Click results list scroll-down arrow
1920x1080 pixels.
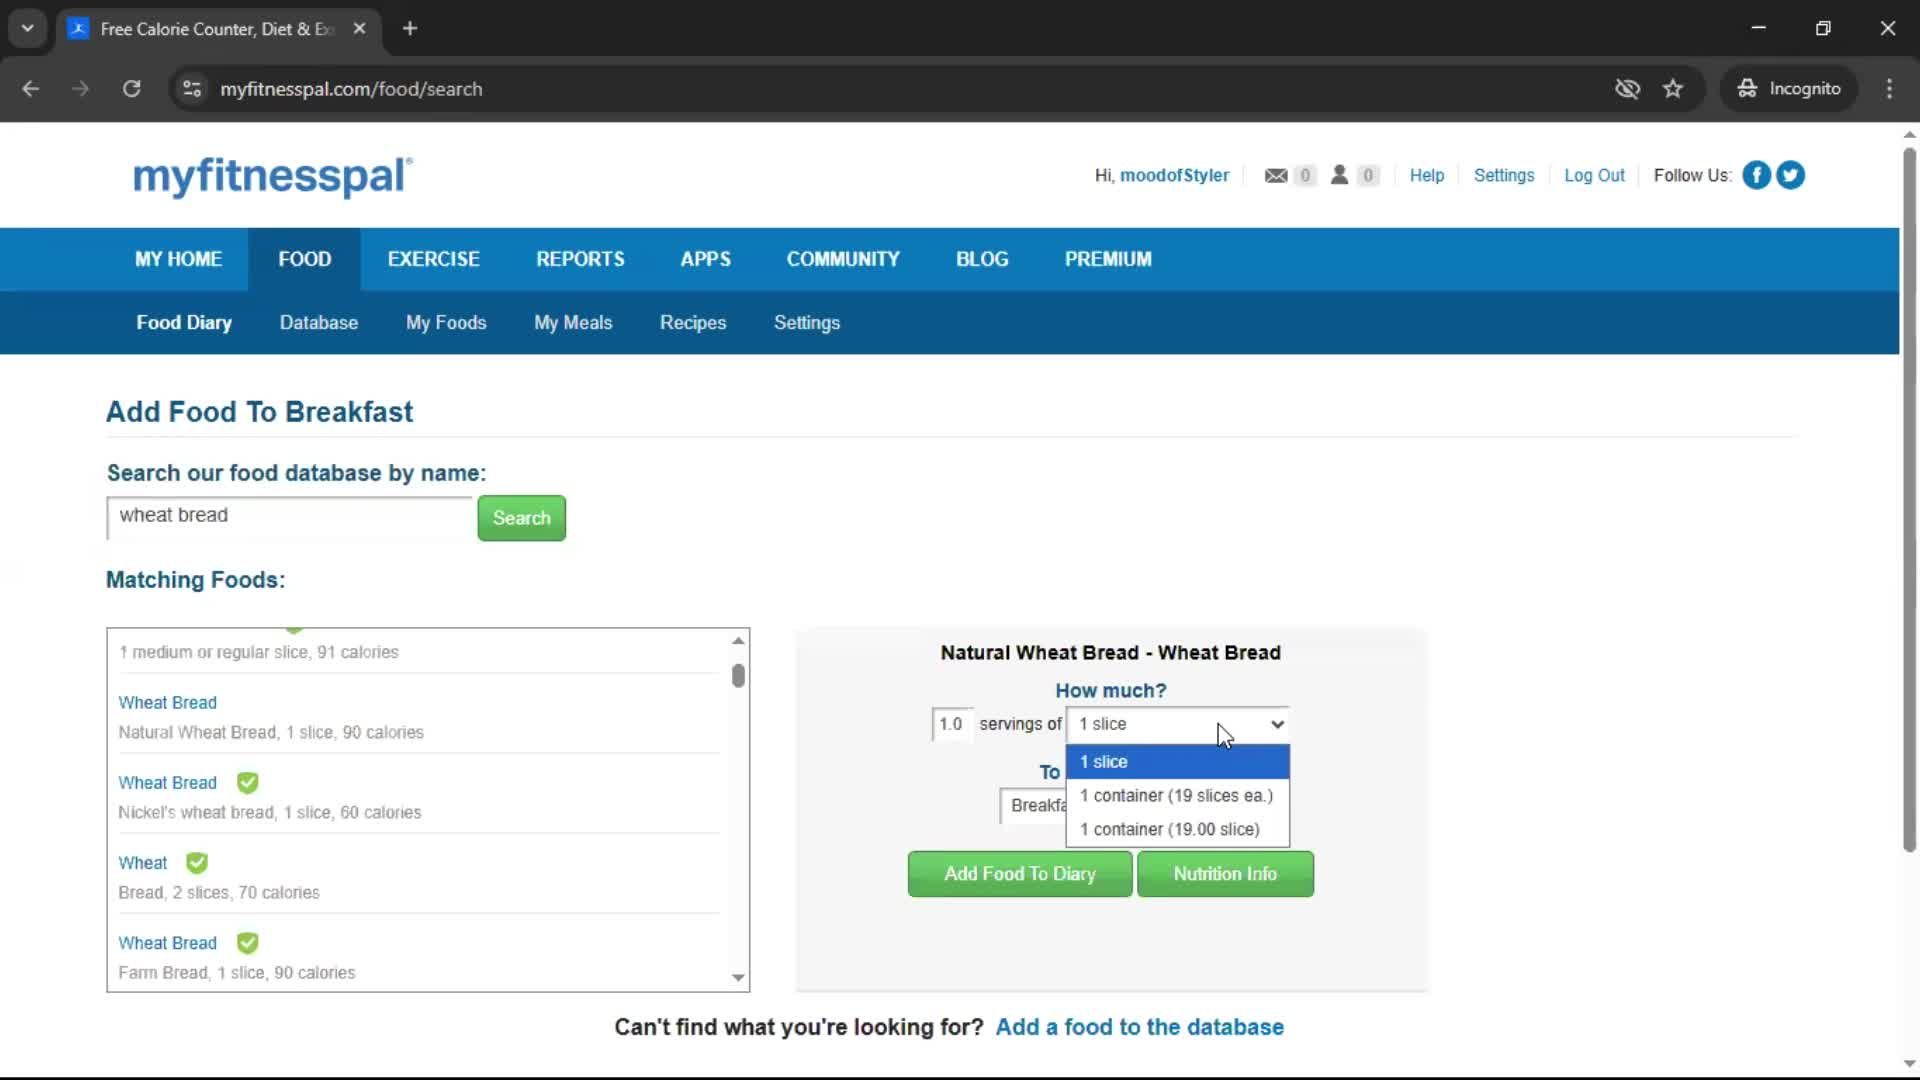point(738,978)
